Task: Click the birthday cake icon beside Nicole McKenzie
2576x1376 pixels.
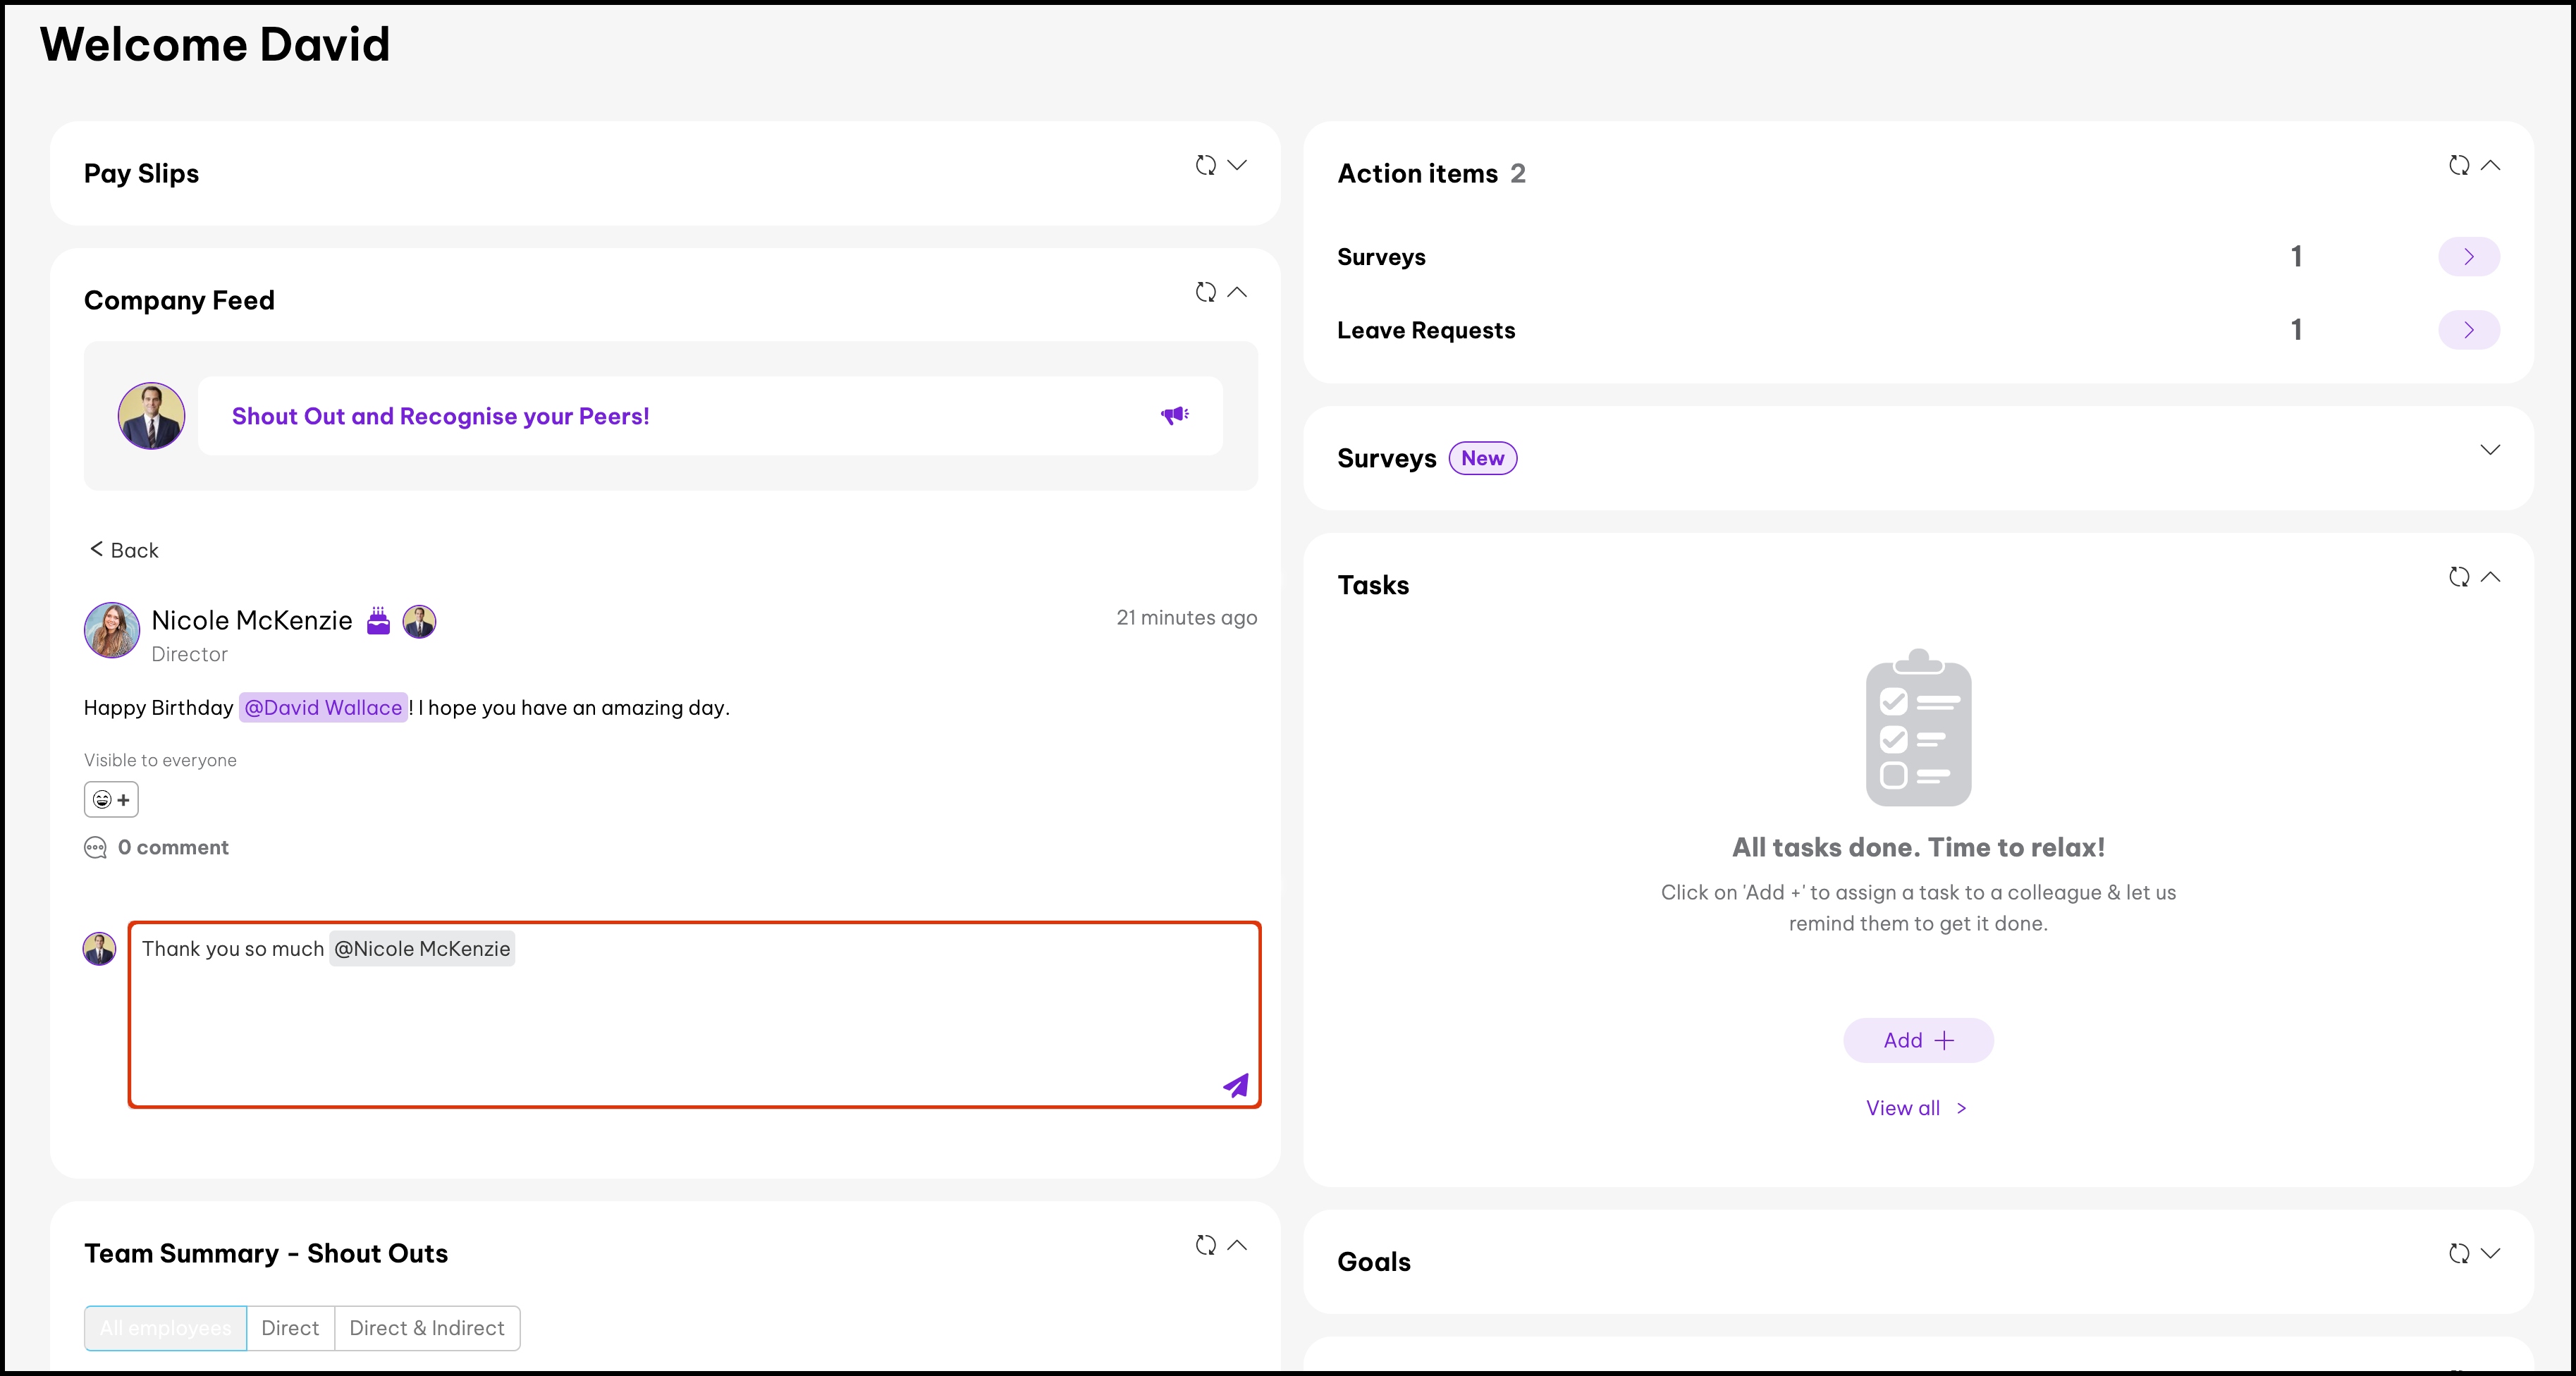Action: click(378, 621)
